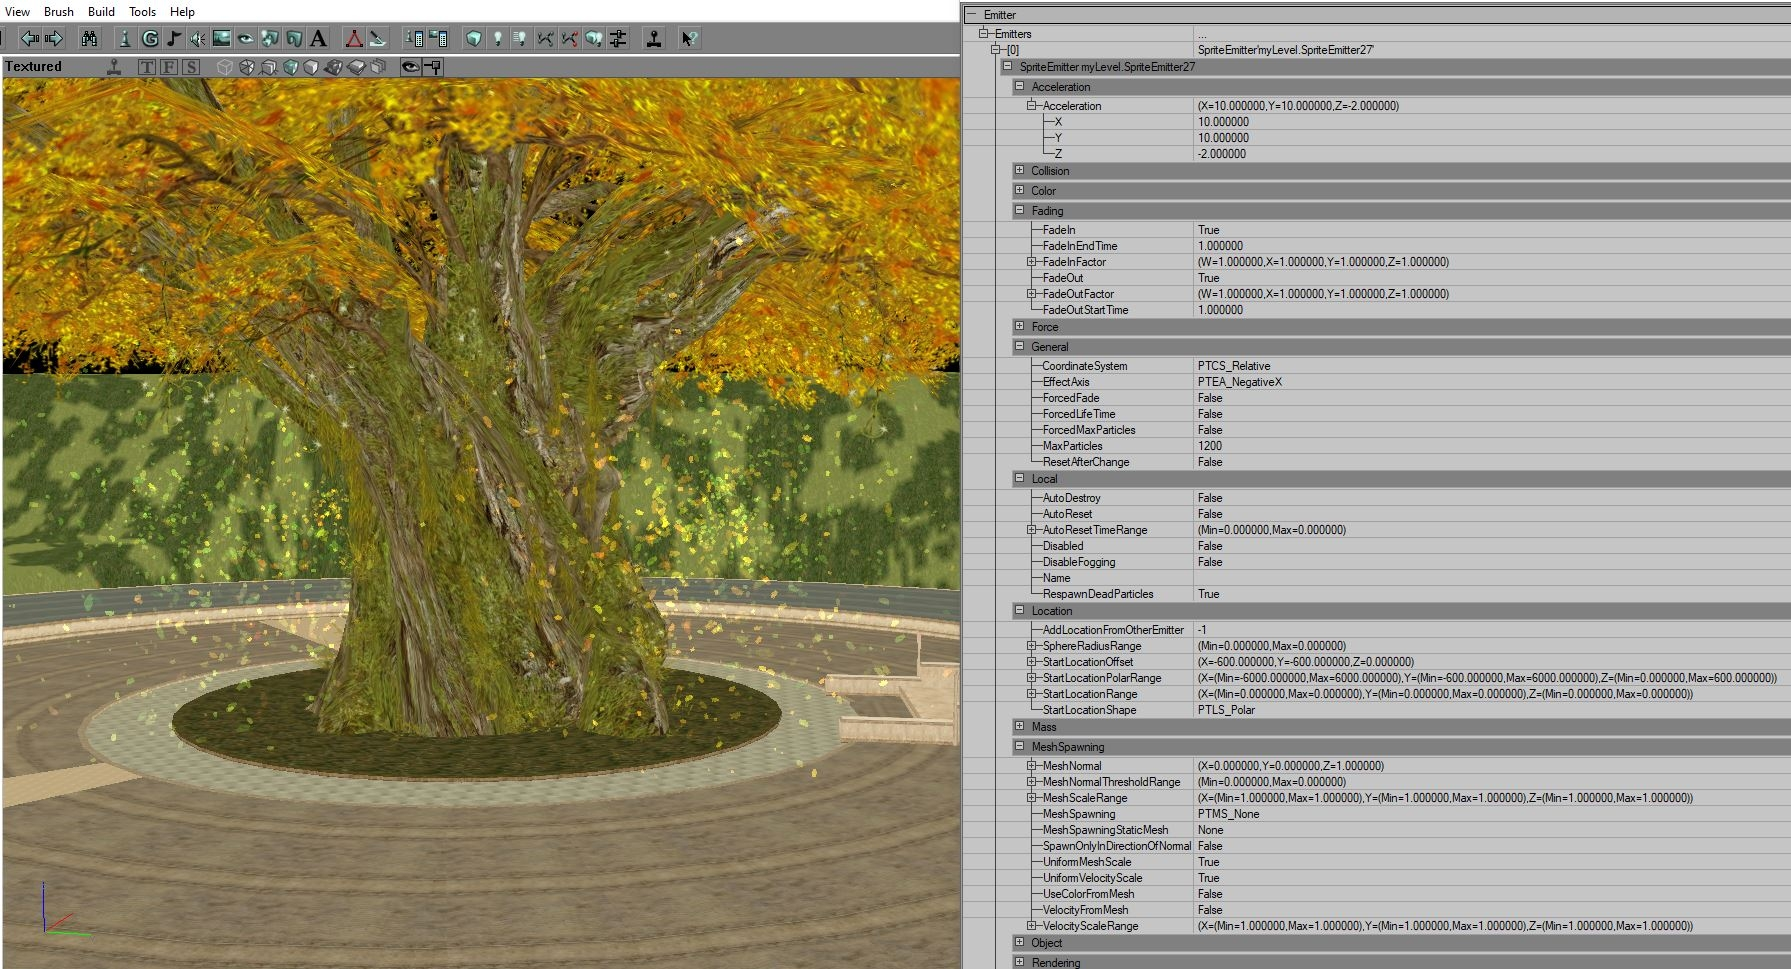Screen dimensions: 1791x969
Task: Select the StartLocationShape PTLS_Polar value
Action: (1226, 710)
